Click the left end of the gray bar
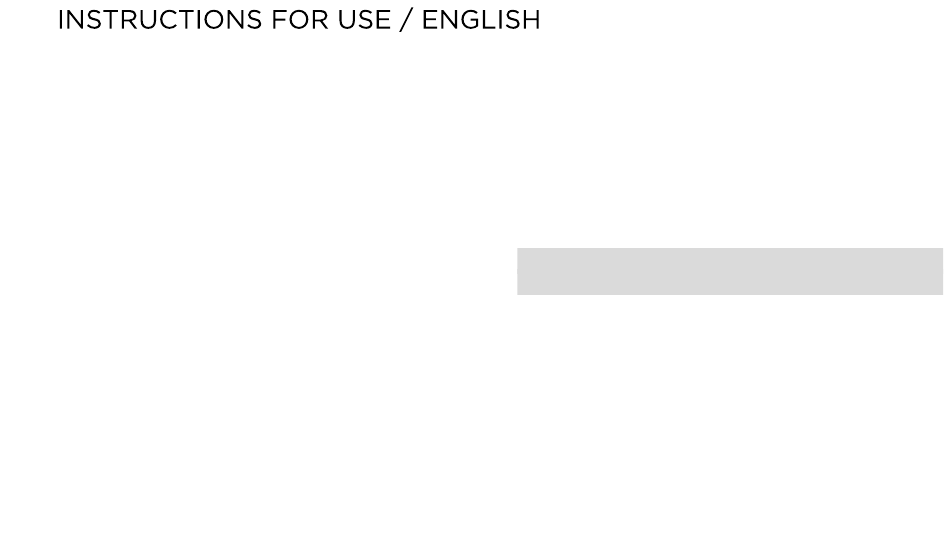Image resolution: width=950 pixels, height=539 pixels. (x=520, y=271)
